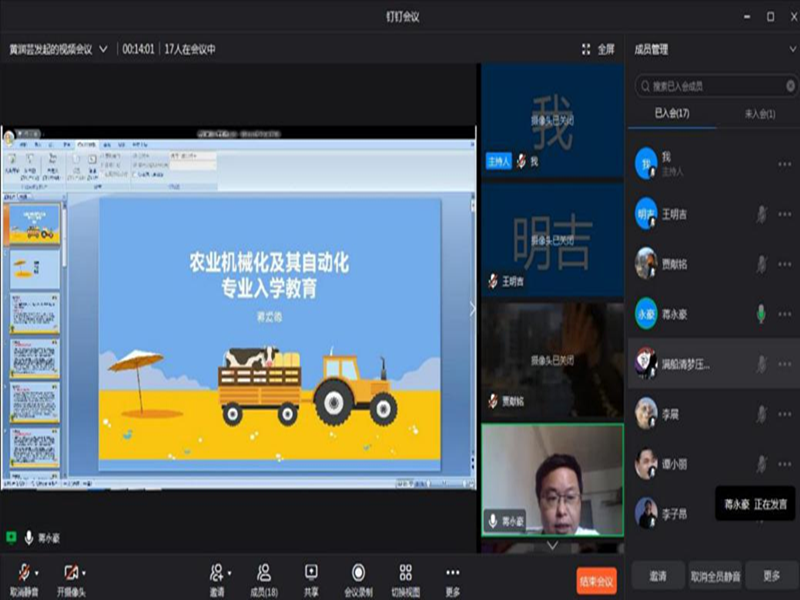
Task: Open the 成员(18) members icon
Action: (264, 572)
